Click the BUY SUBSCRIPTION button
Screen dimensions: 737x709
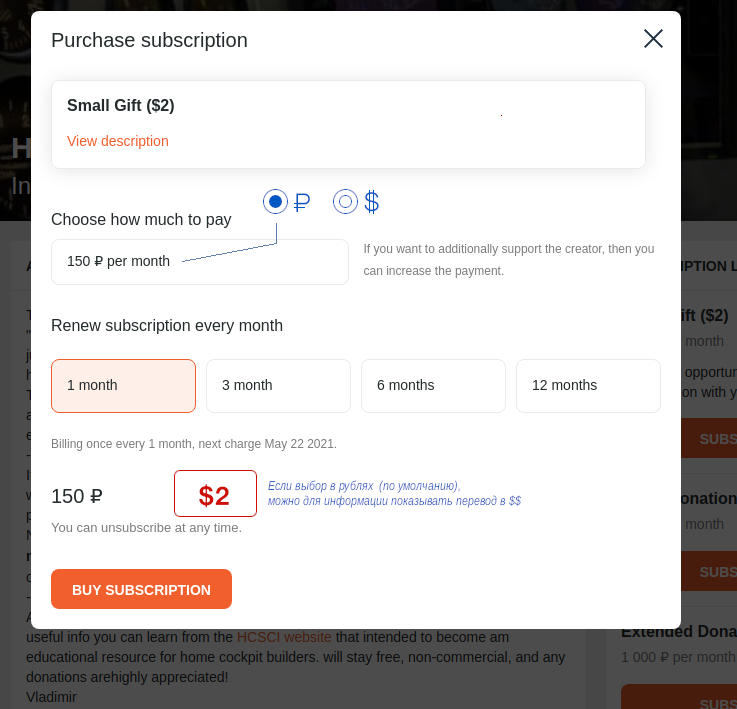pyautogui.click(x=141, y=589)
